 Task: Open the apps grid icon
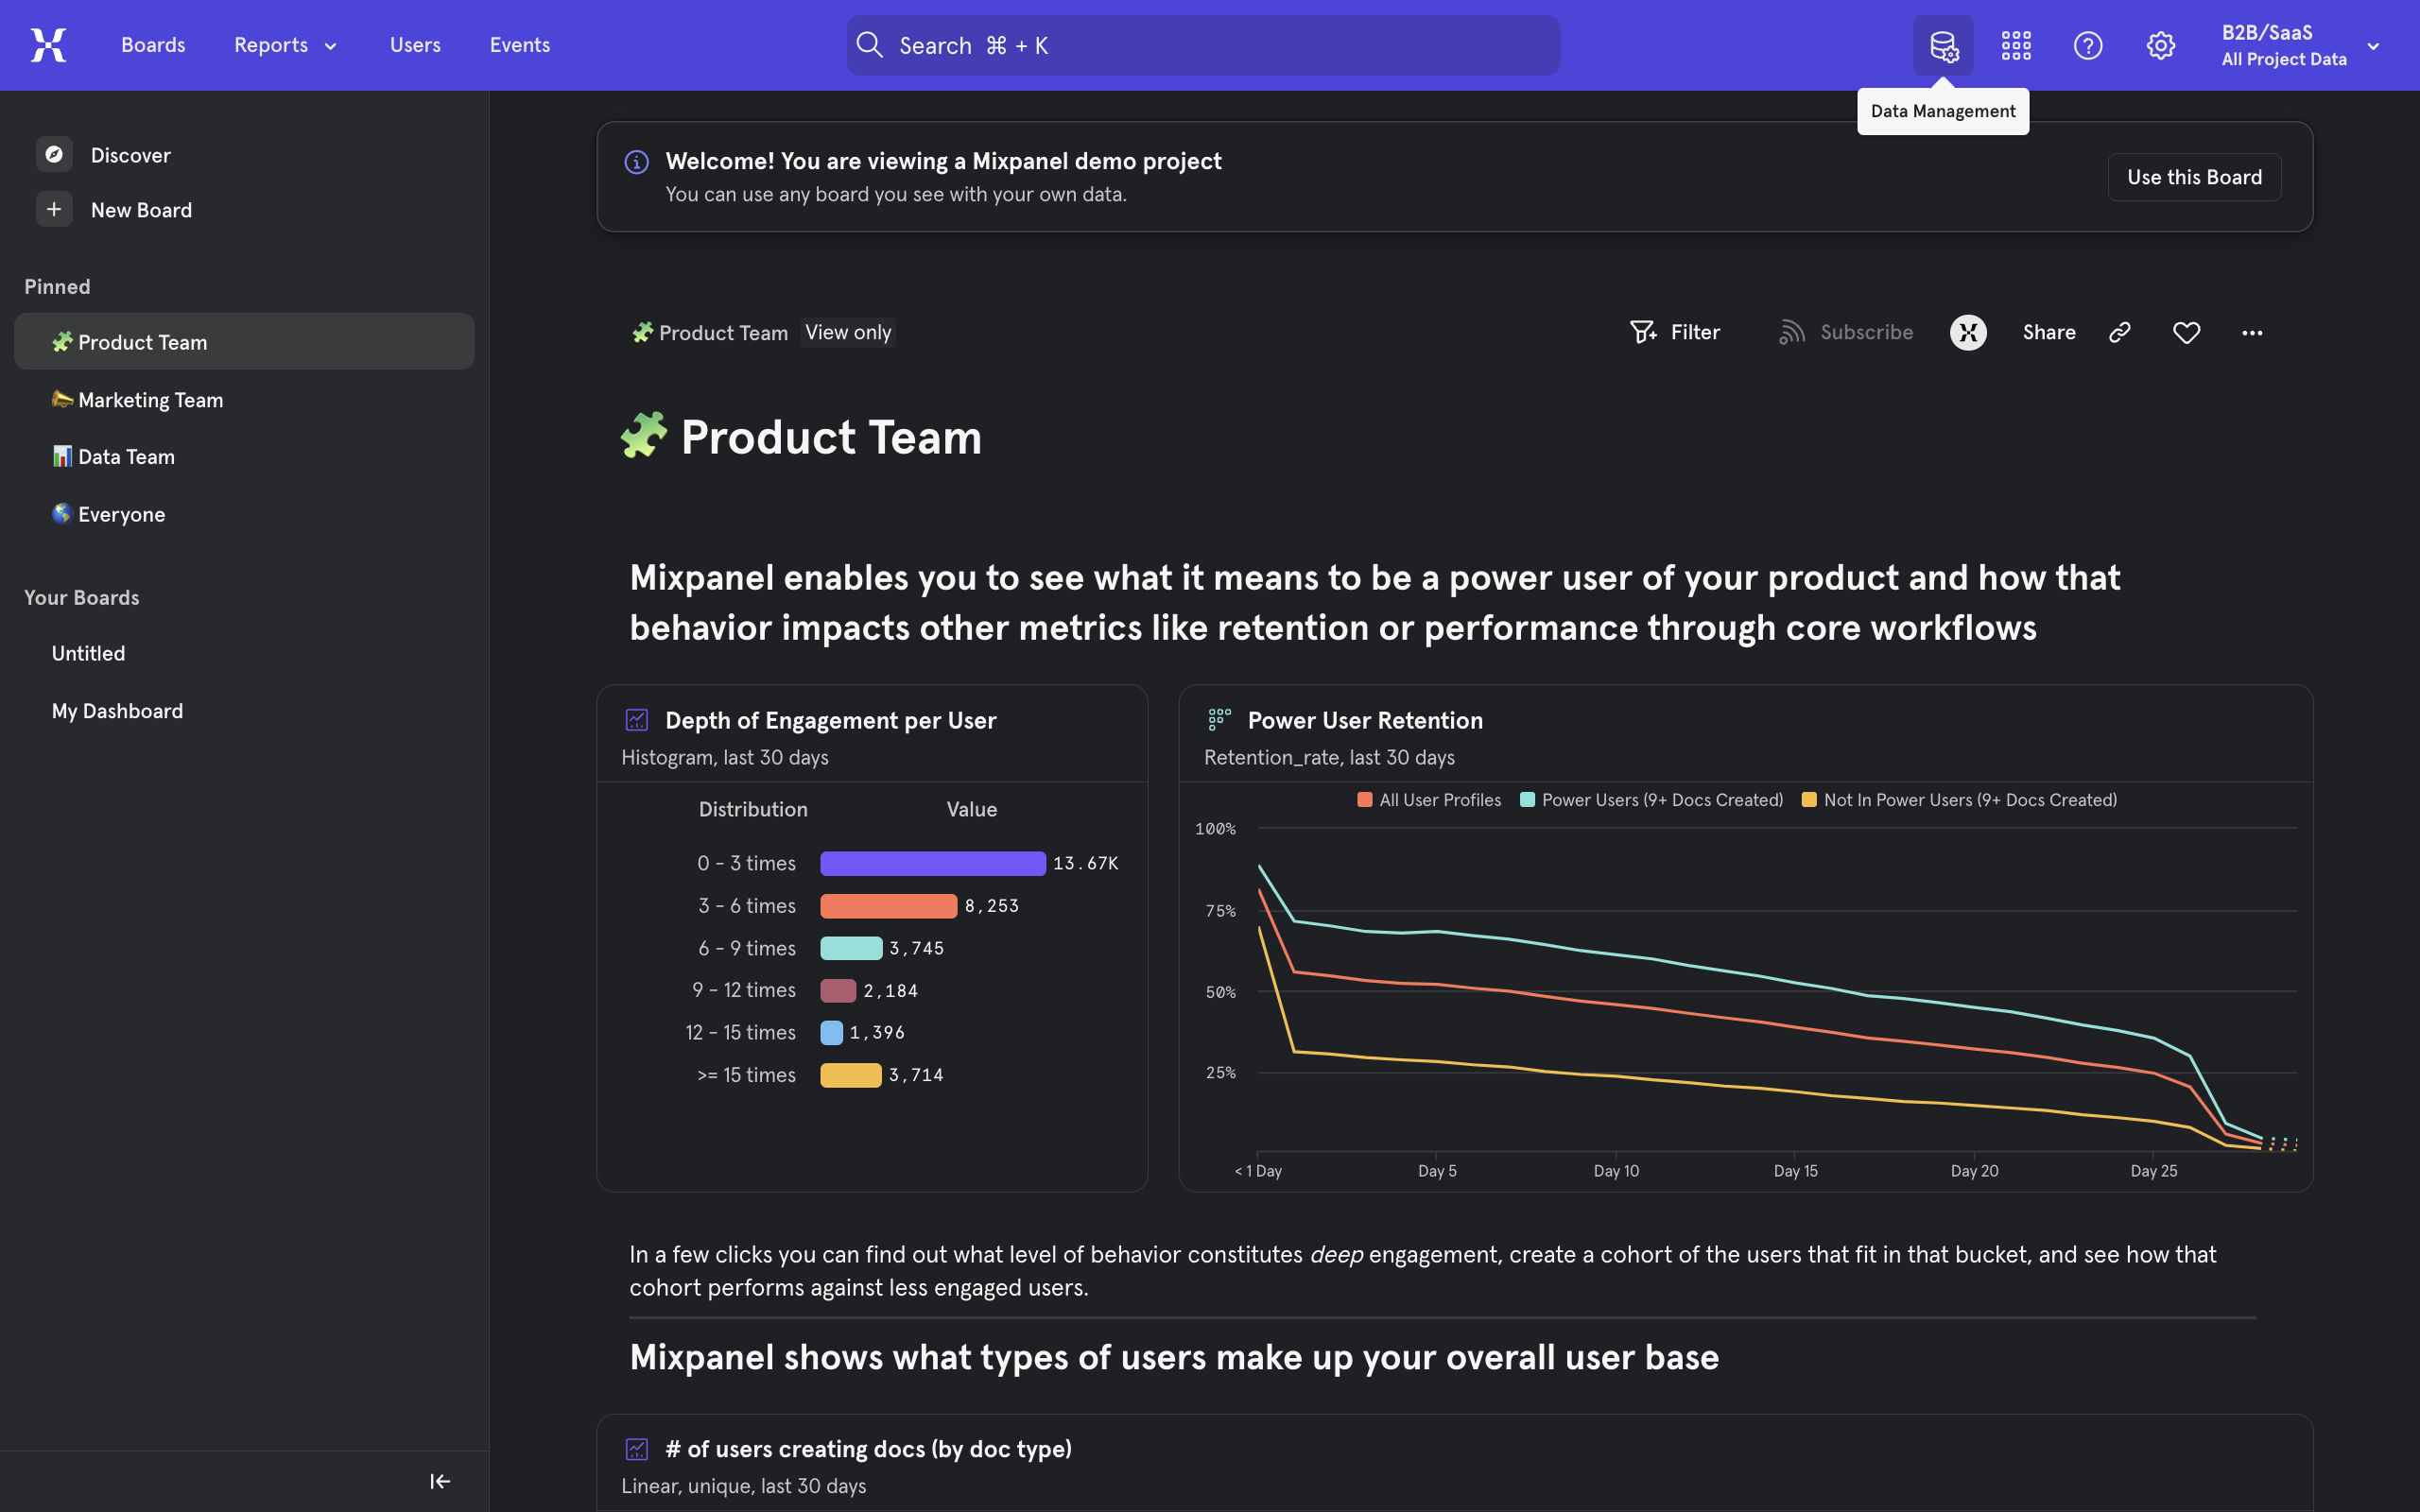click(x=2016, y=45)
